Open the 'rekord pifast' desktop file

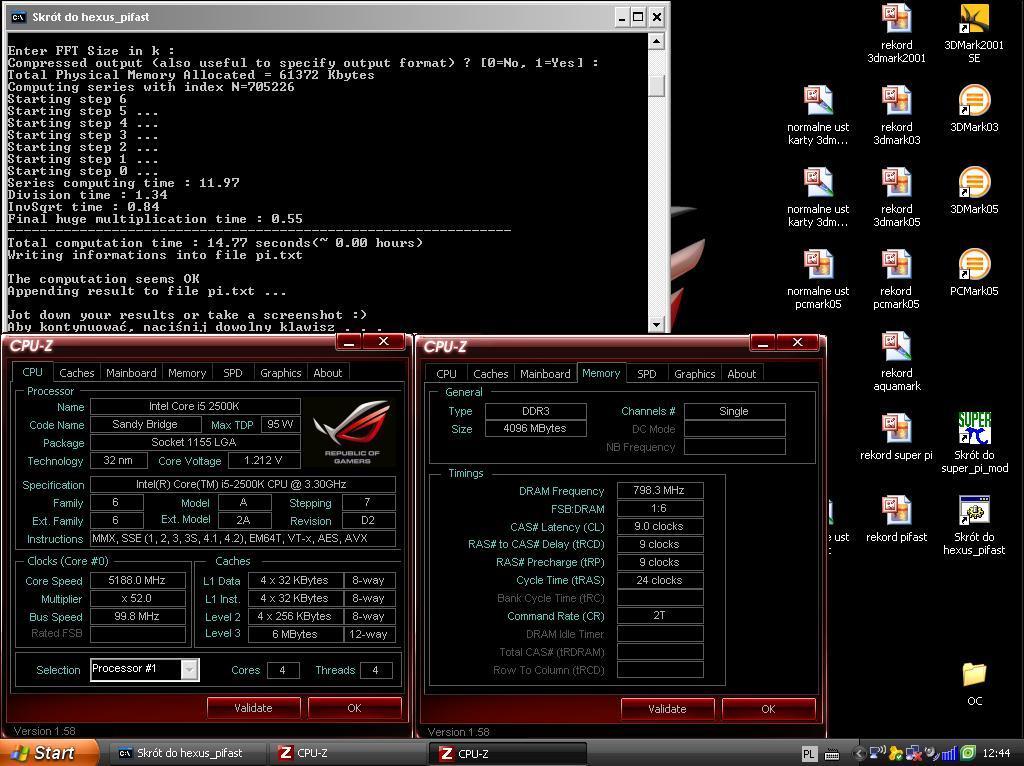[x=896, y=520]
